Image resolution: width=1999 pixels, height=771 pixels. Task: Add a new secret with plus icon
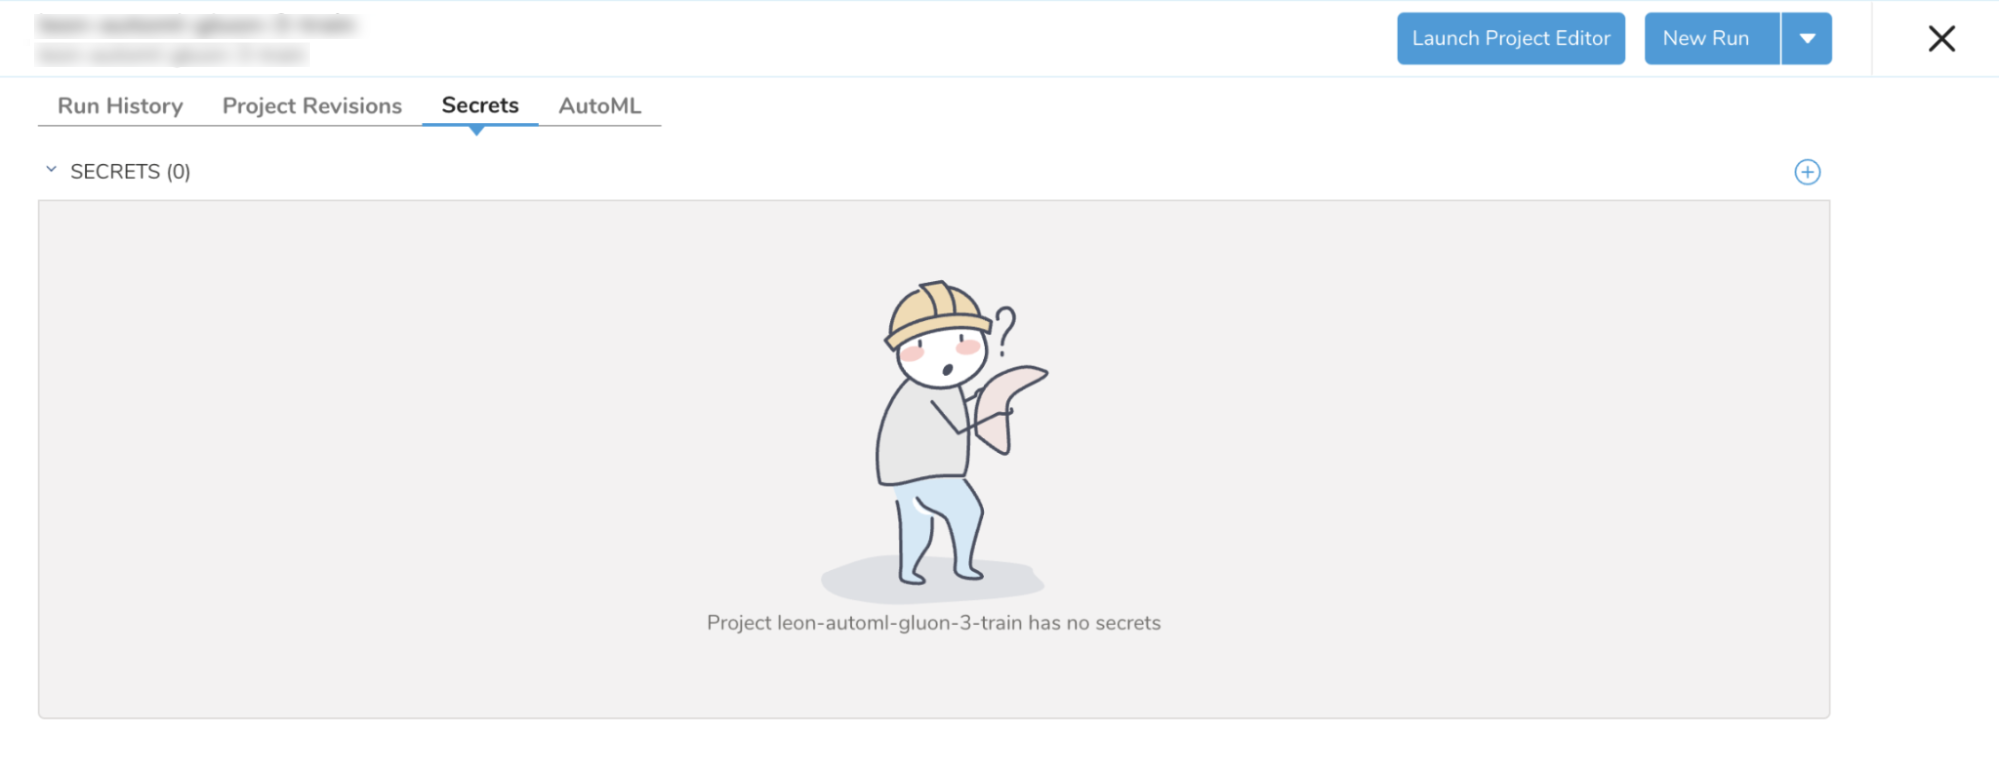pos(1807,172)
